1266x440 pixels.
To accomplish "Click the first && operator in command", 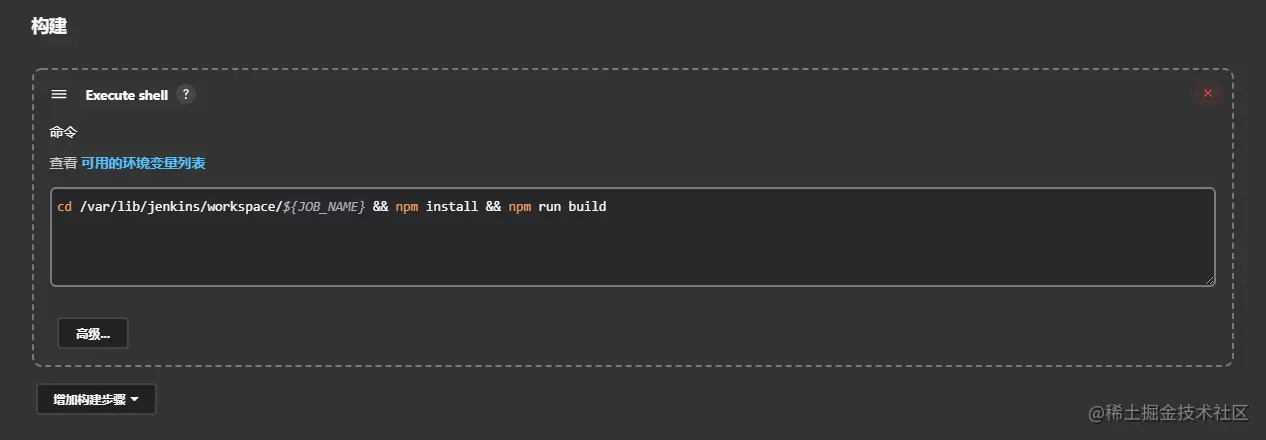I will click(x=380, y=207).
